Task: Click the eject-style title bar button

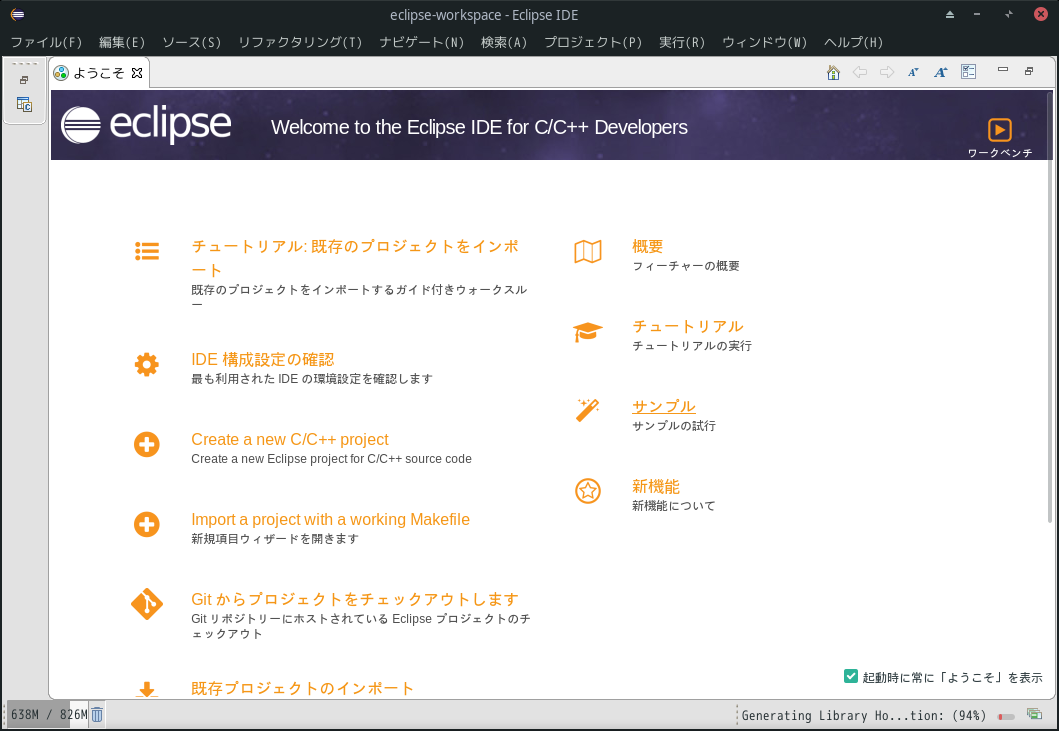Action: (950, 14)
